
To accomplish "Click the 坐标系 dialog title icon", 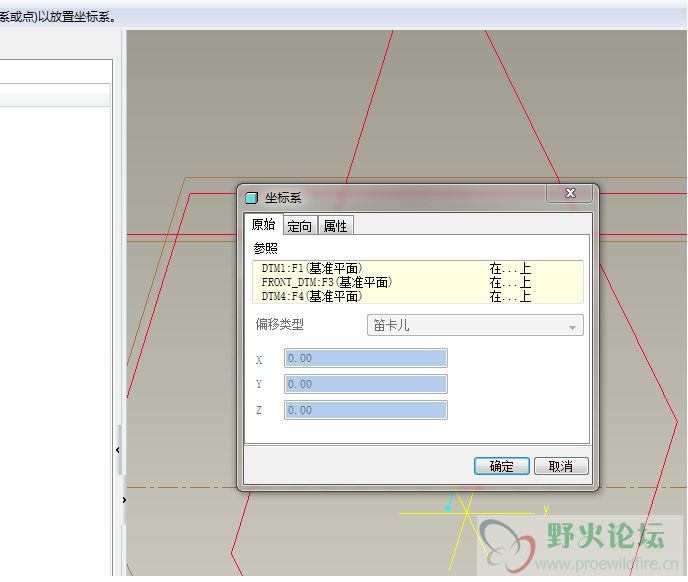I will pos(251,198).
